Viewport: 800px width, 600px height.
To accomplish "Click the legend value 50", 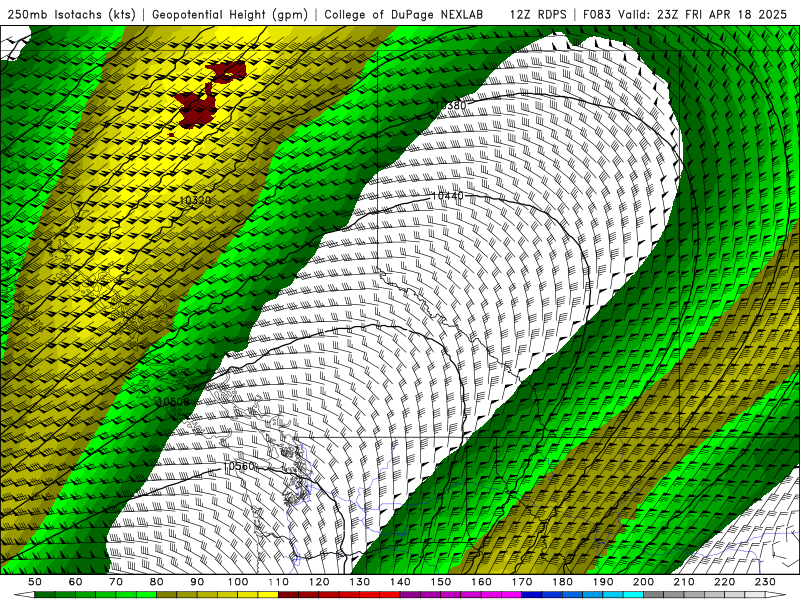I will pyautogui.click(x=34, y=582).
